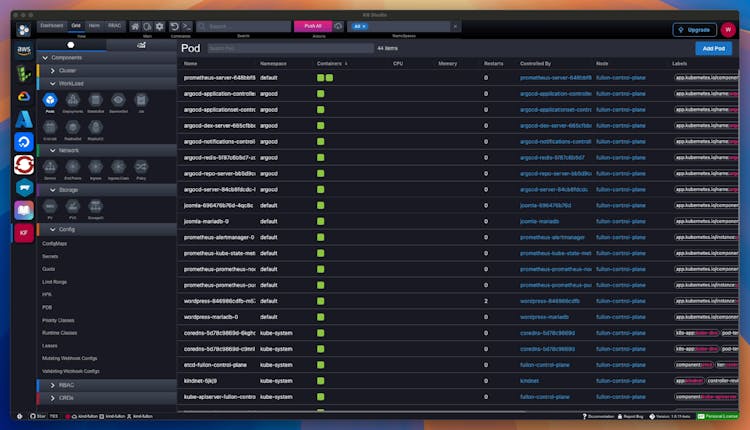Switch to the RBAC view tab
This screenshot has height=430, width=750.
click(x=114, y=26)
